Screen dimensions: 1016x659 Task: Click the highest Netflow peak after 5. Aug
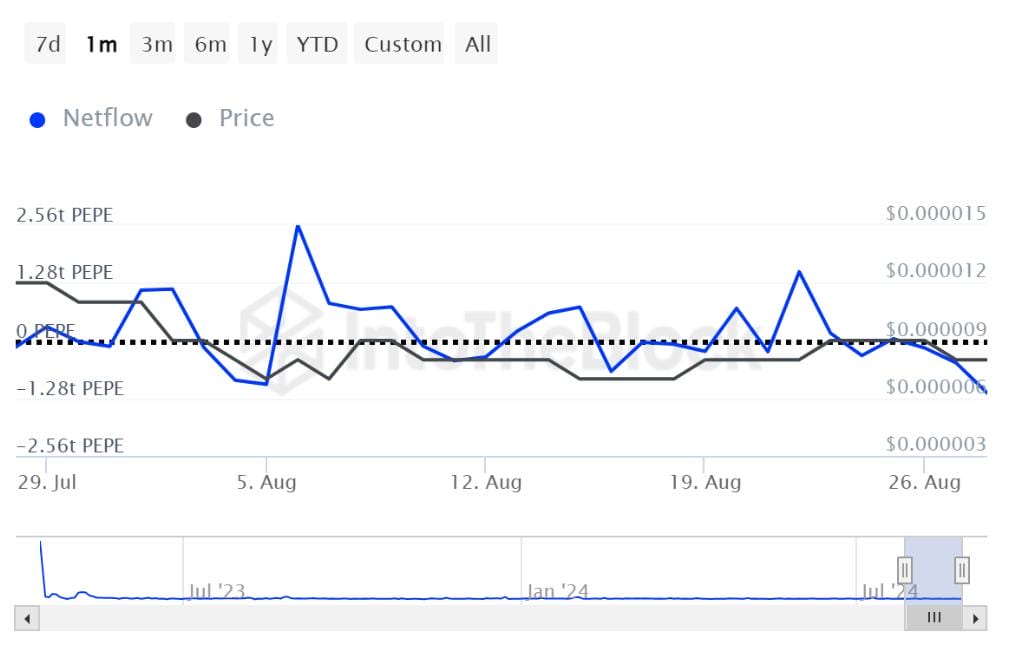click(298, 226)
